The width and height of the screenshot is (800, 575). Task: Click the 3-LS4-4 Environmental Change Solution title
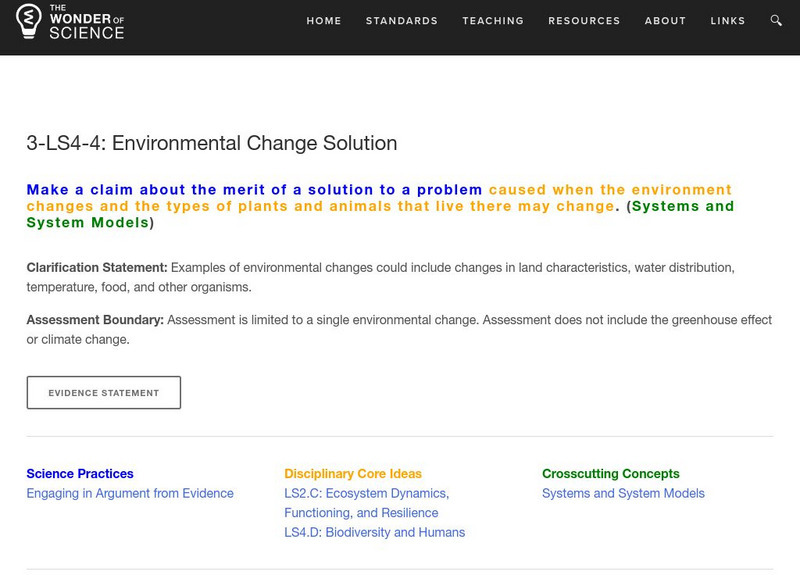pos(212,143)
